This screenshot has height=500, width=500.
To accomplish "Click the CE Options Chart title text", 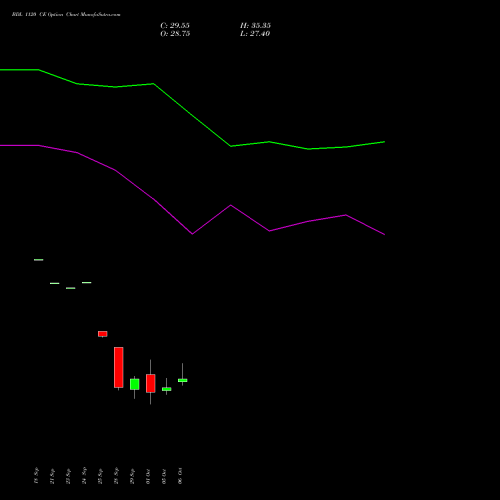I will (66, 15).
